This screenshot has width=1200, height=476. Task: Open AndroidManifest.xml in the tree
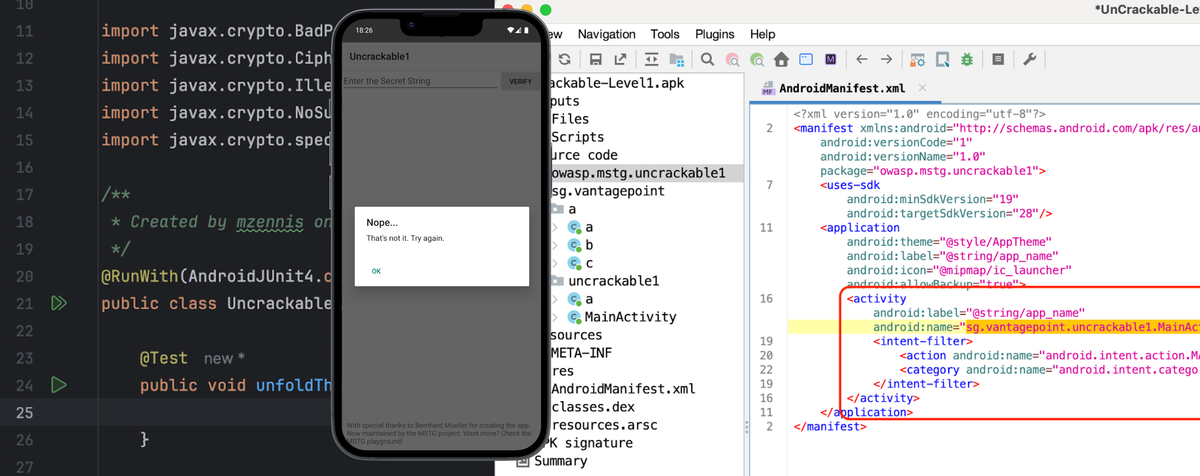coord(623,389)
